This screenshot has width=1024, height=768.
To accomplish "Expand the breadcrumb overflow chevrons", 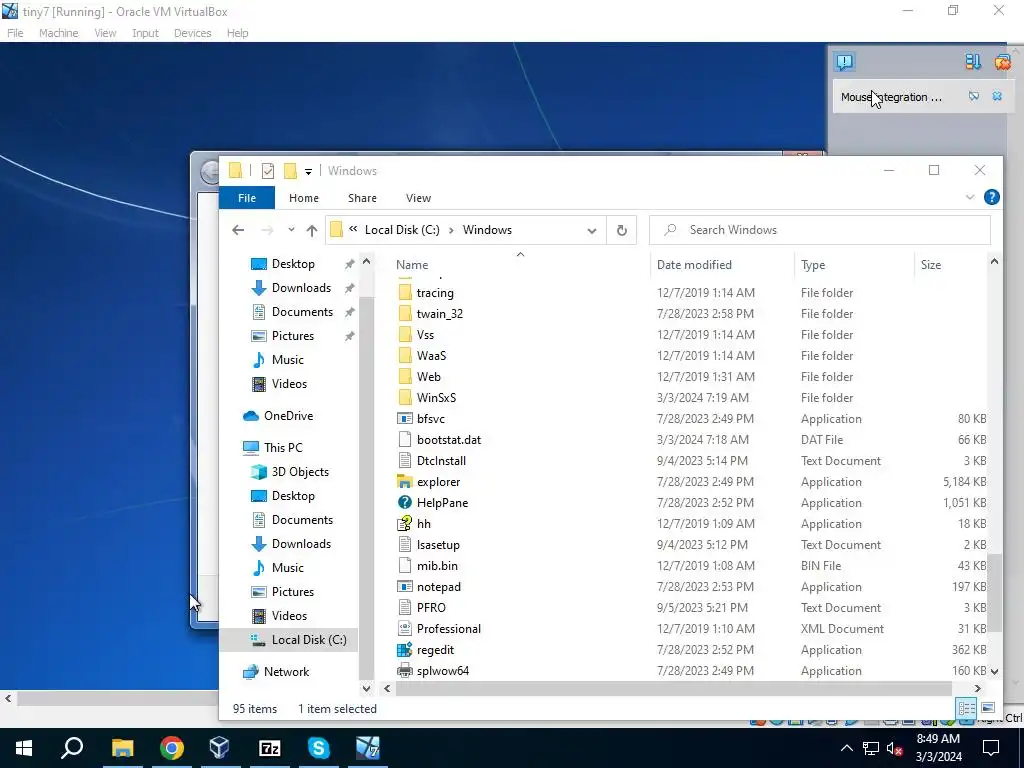I will (353, 229).
